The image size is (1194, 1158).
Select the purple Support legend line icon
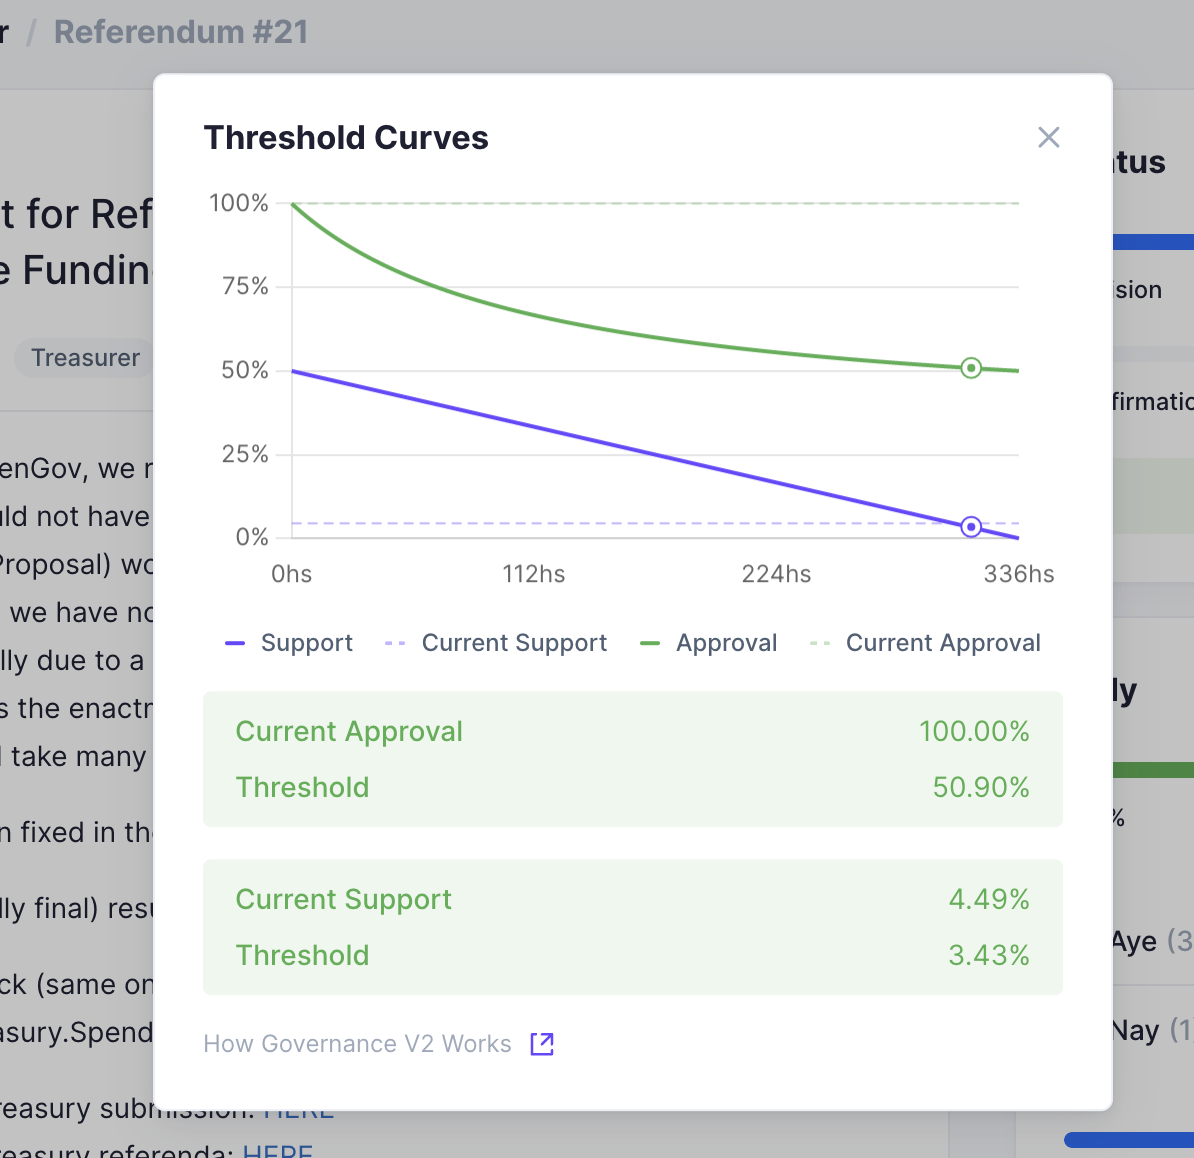(234, 643)
